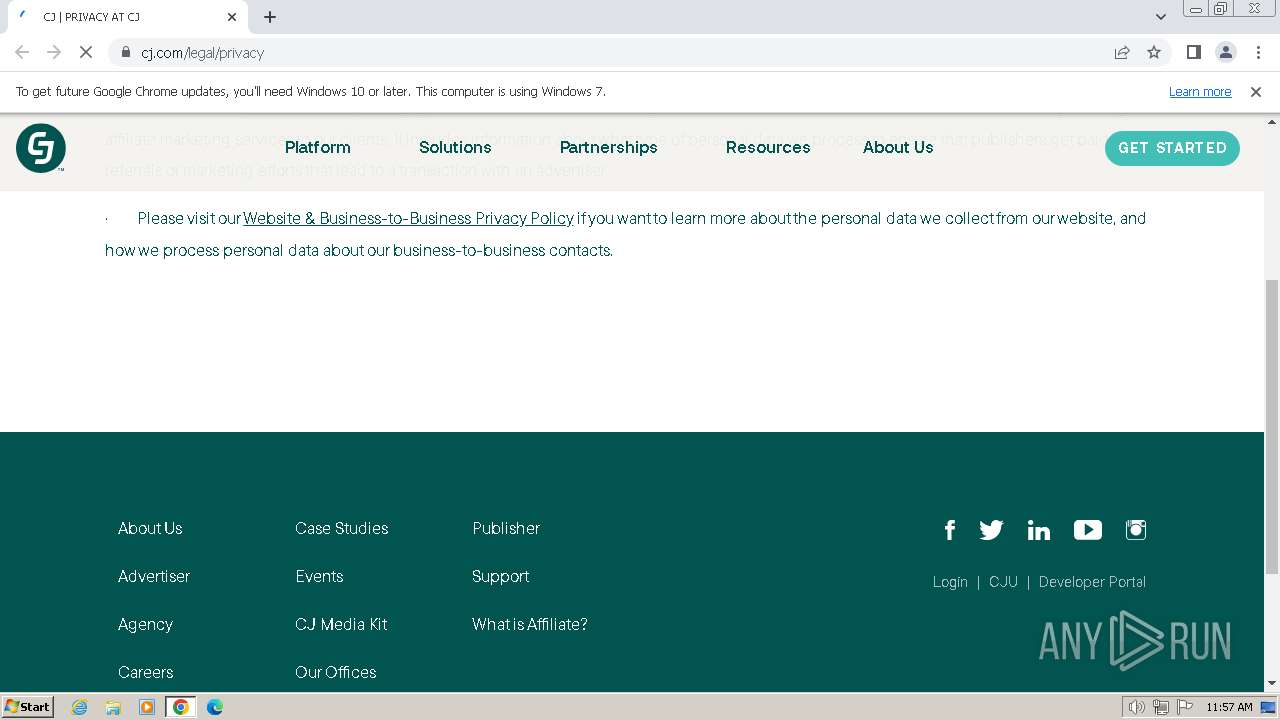The image size is (1280, 720).
Task: Visit the footer Support link
Action: point(501,576)
